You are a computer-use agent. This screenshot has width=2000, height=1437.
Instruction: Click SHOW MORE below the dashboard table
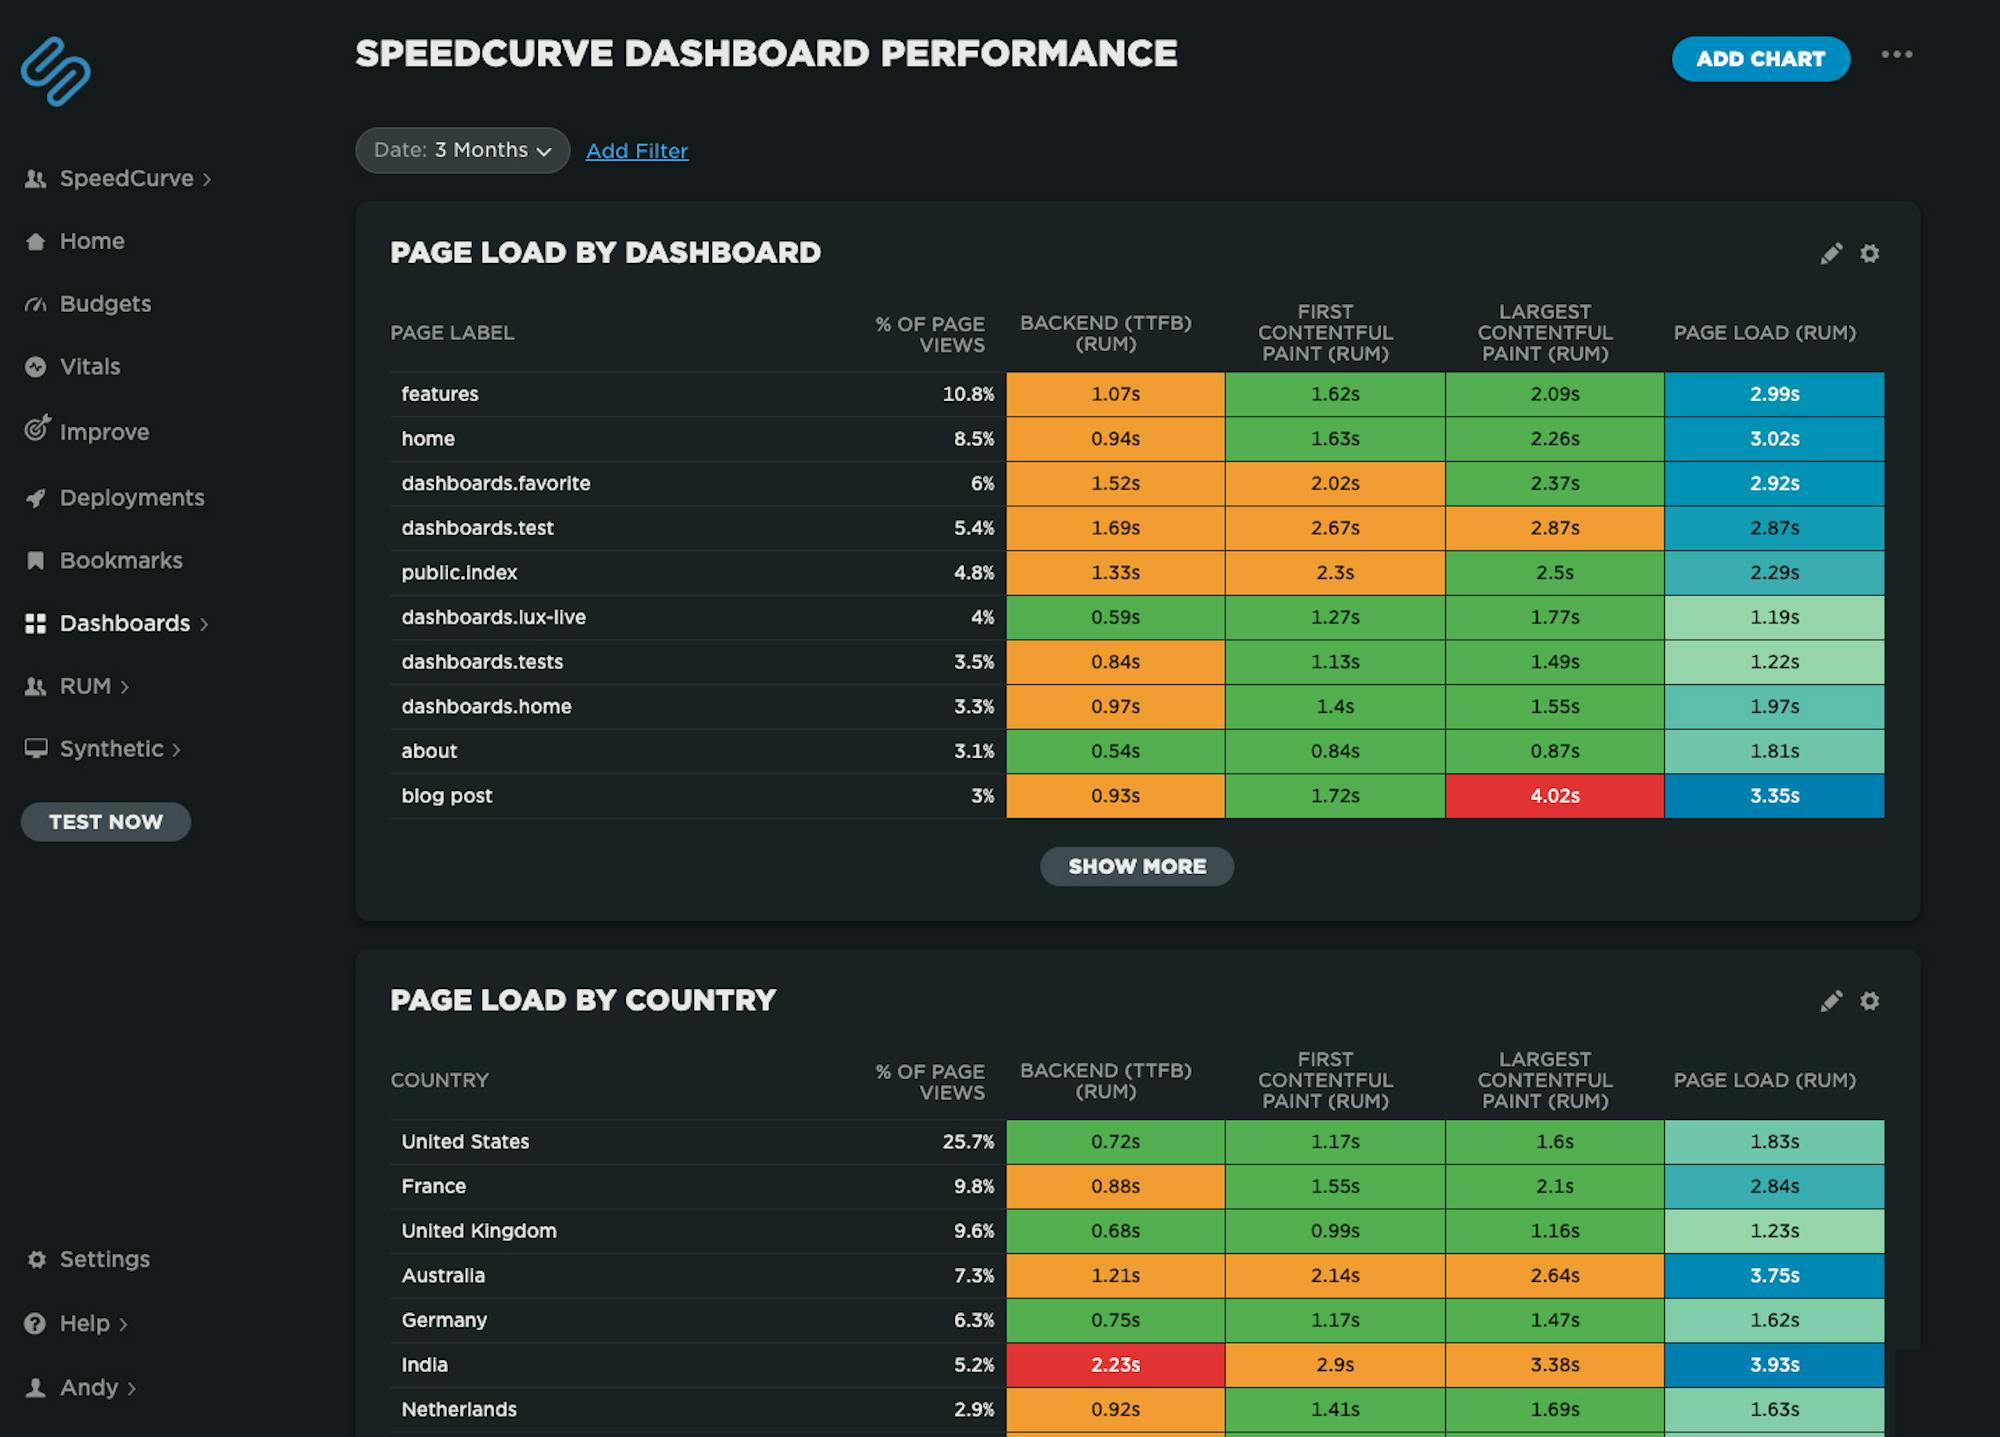click(1136, 866)
